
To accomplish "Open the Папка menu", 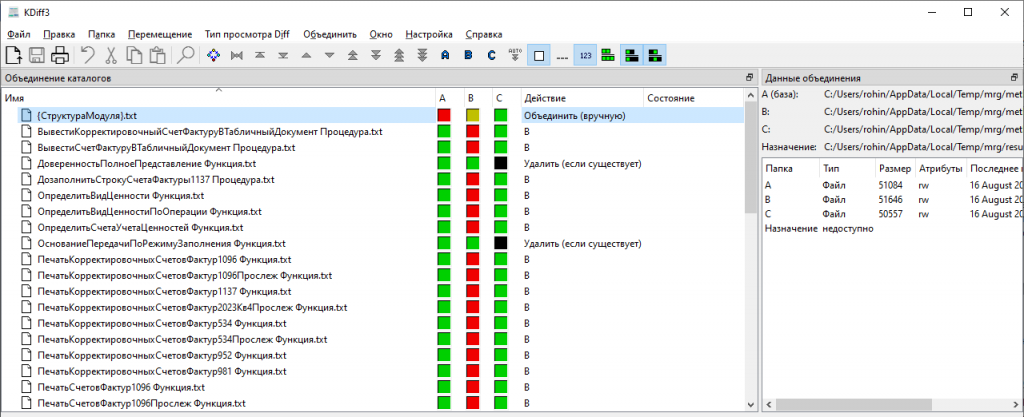I will click(101, 34).
